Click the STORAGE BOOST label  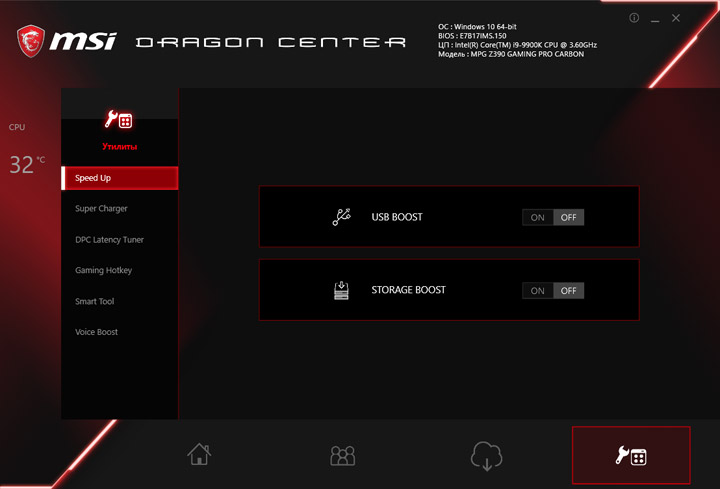(x=408, y=290)
